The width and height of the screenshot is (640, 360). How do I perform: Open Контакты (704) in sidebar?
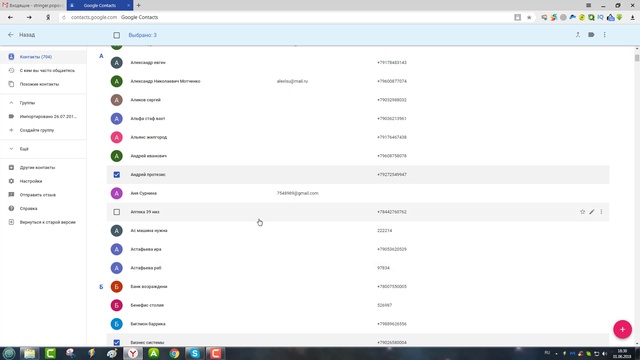coord(43,57)
